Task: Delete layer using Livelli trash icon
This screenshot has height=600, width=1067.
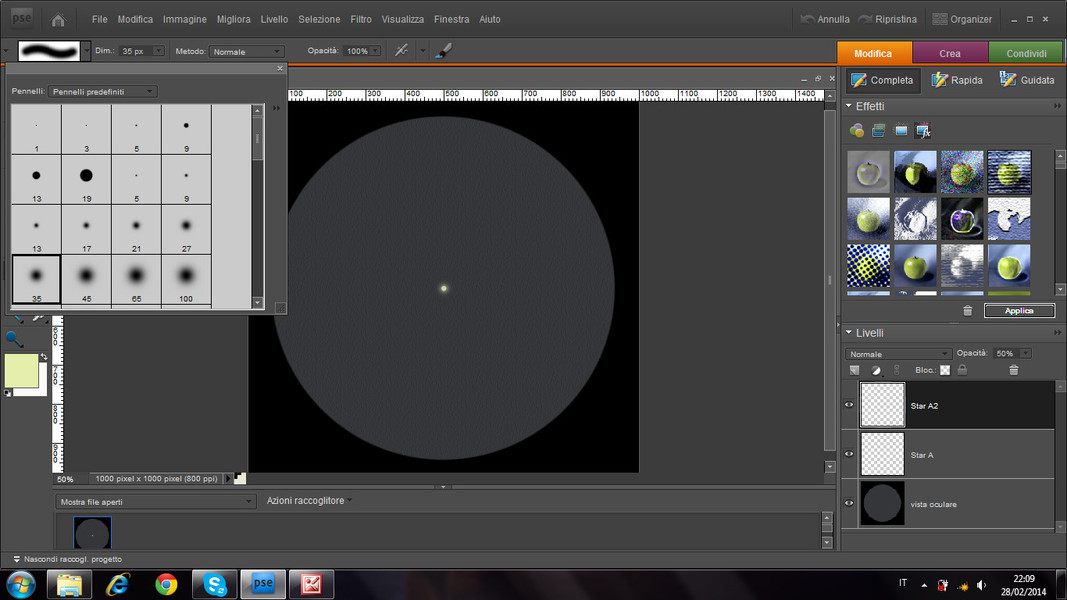Action: pyautogui.click(x=1013, y=370)
